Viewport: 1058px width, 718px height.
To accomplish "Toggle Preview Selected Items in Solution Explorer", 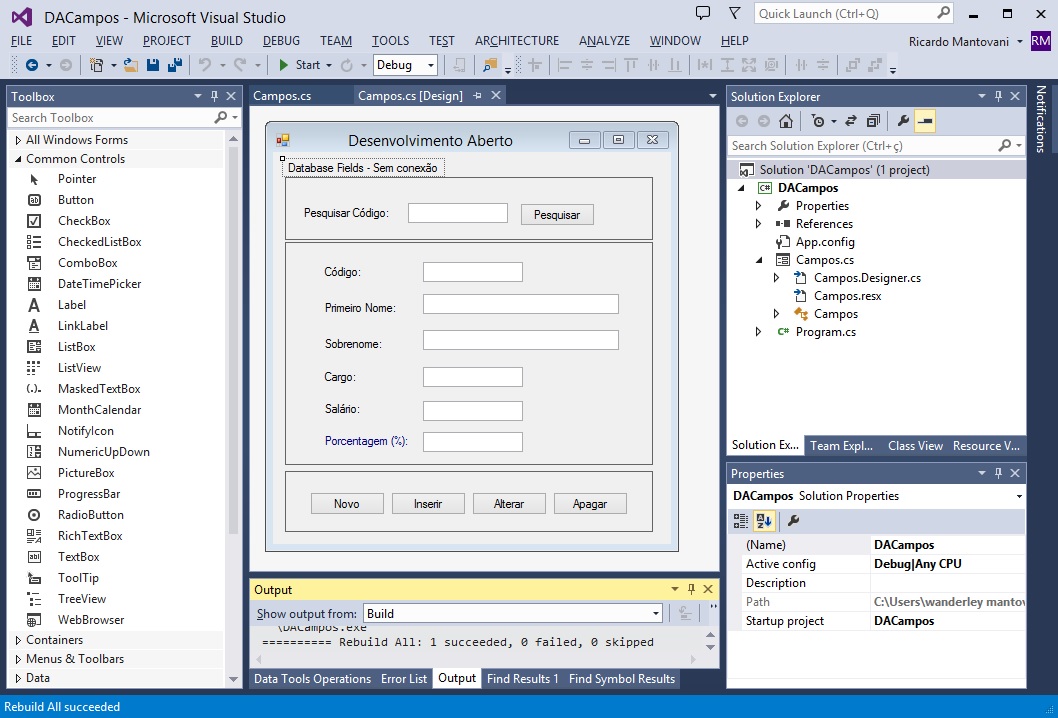I will coord(925,121).
